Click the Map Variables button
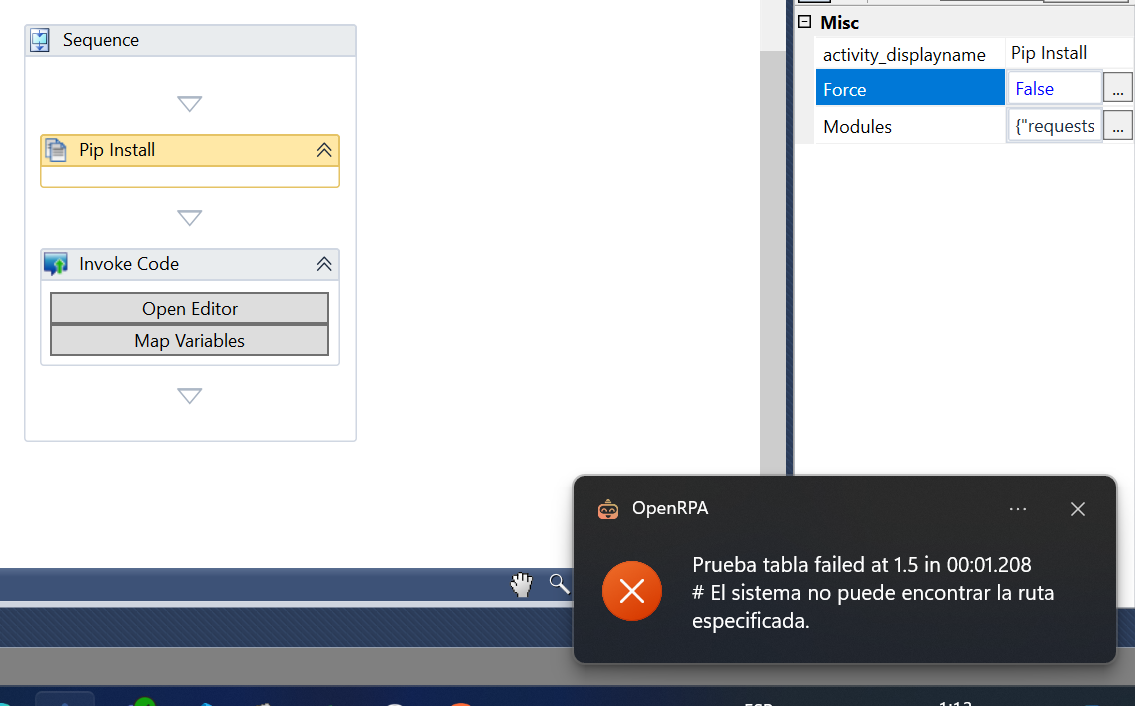 click(x=190, y=341)
